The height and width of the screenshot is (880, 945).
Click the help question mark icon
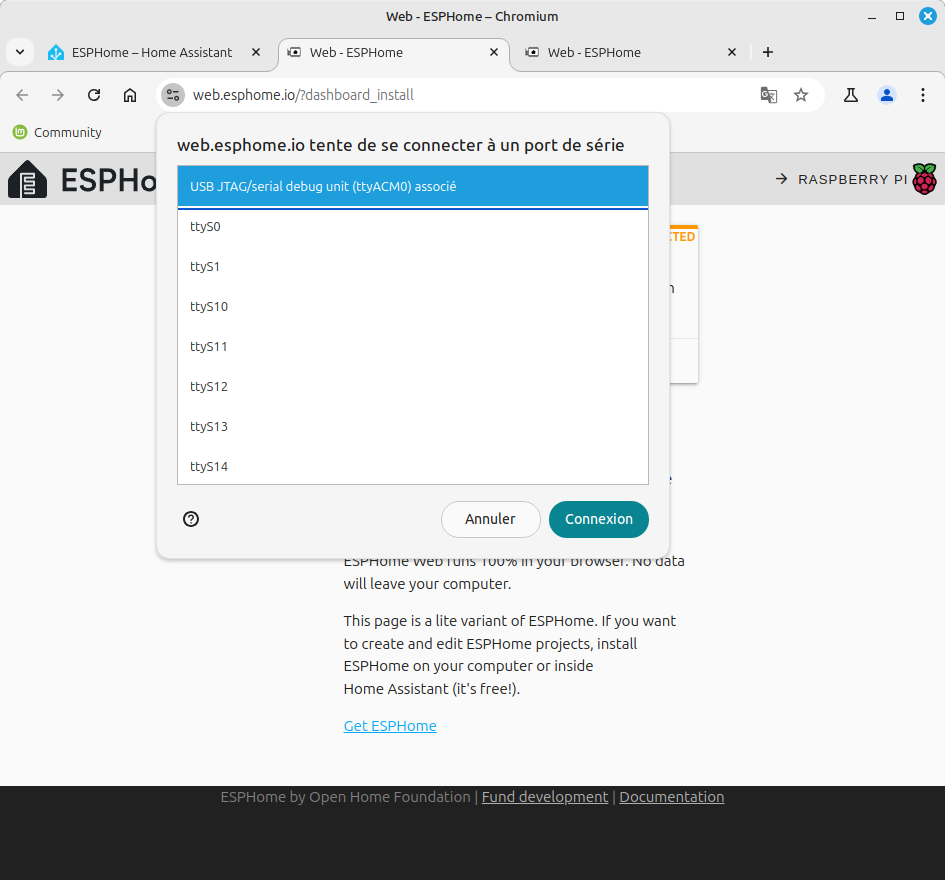191,519
